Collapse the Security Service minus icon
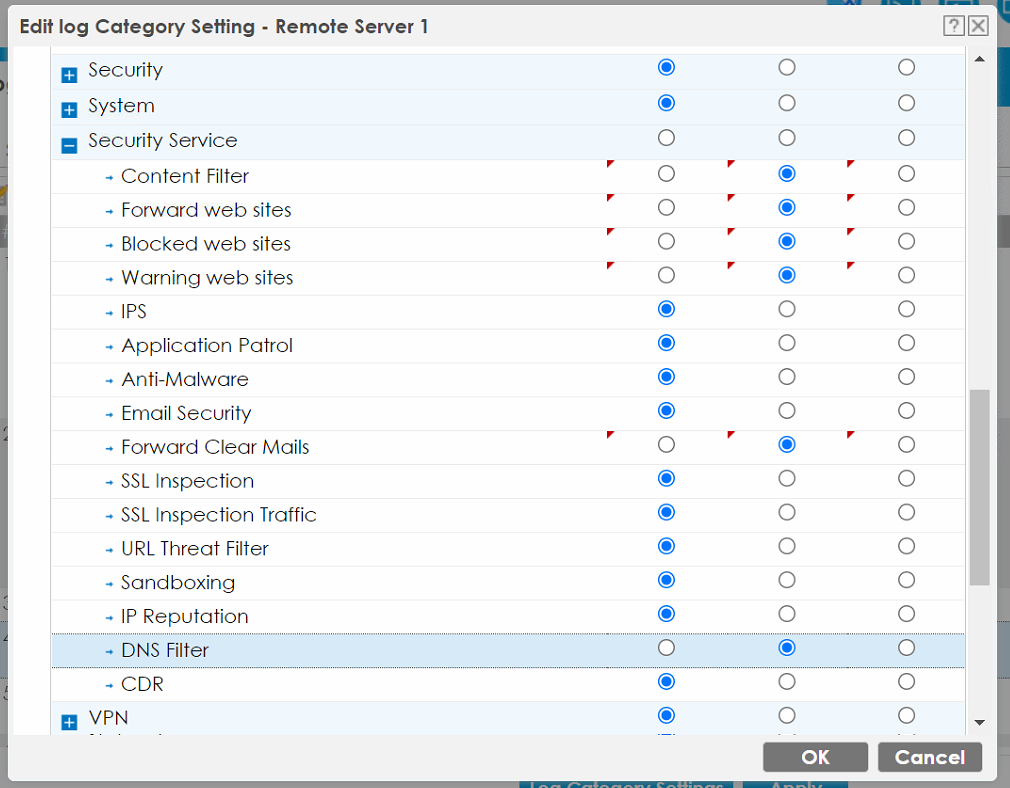This screenshot has width=1010, height=788. click(x=69, y=145)
